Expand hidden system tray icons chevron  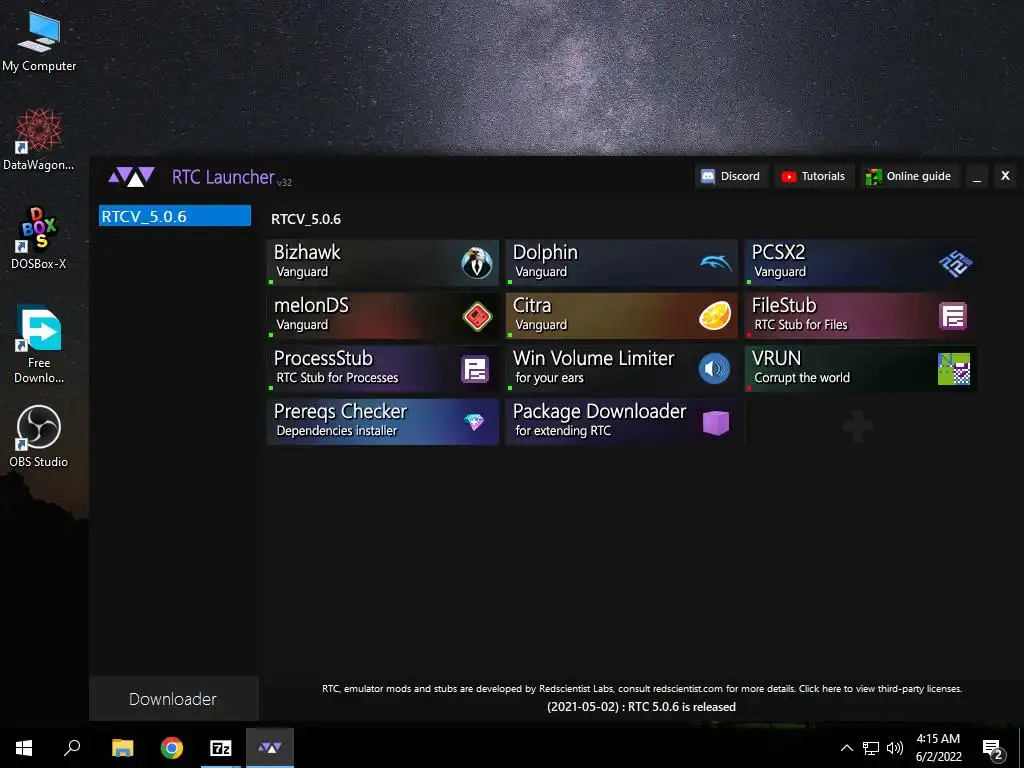(846, 748)
